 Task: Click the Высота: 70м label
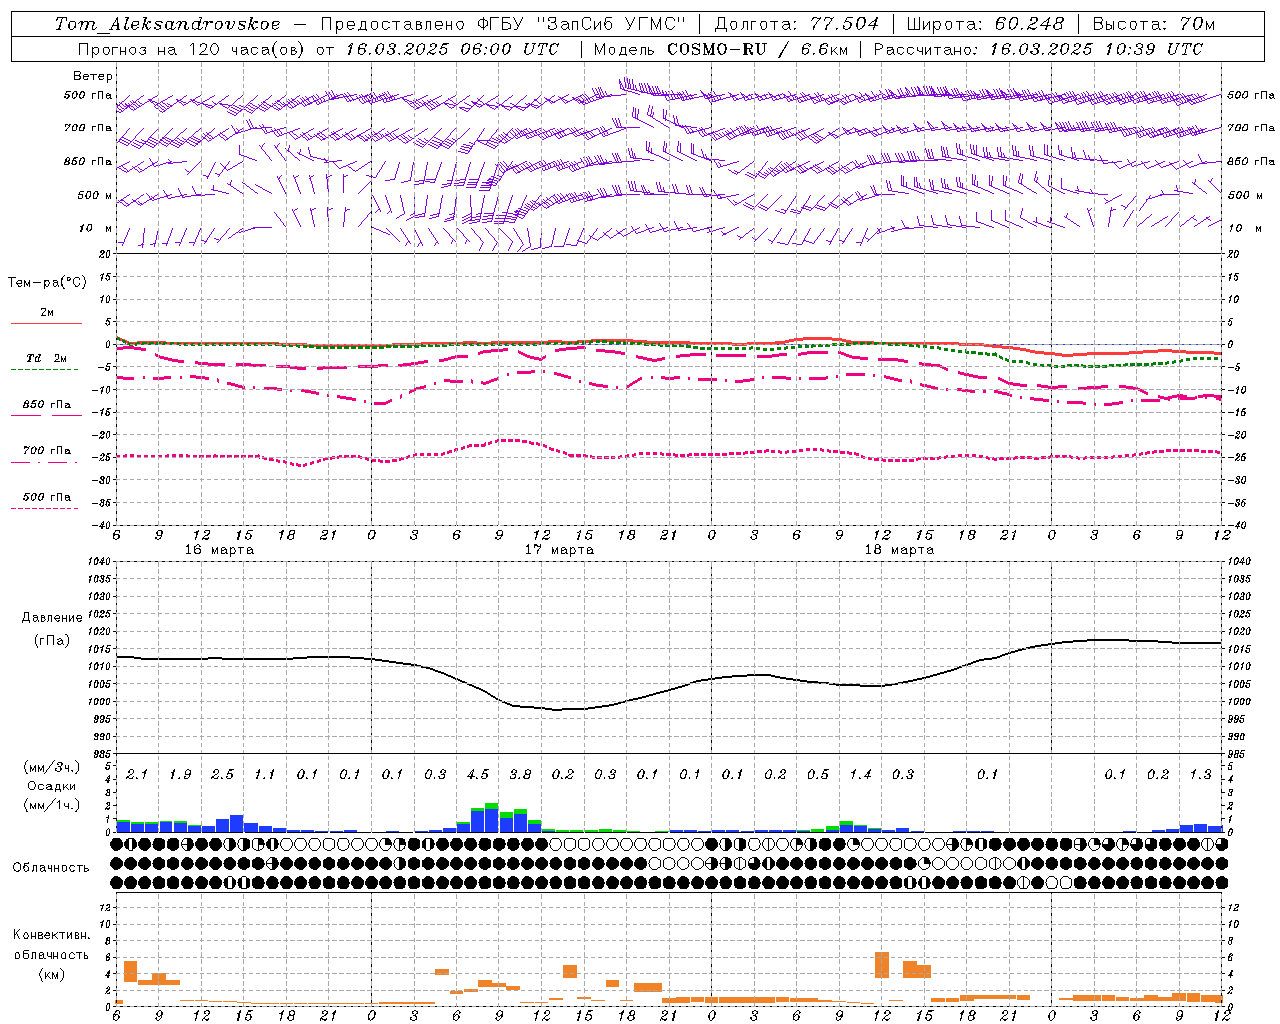pyautogui.click(x=1154, y=24)
